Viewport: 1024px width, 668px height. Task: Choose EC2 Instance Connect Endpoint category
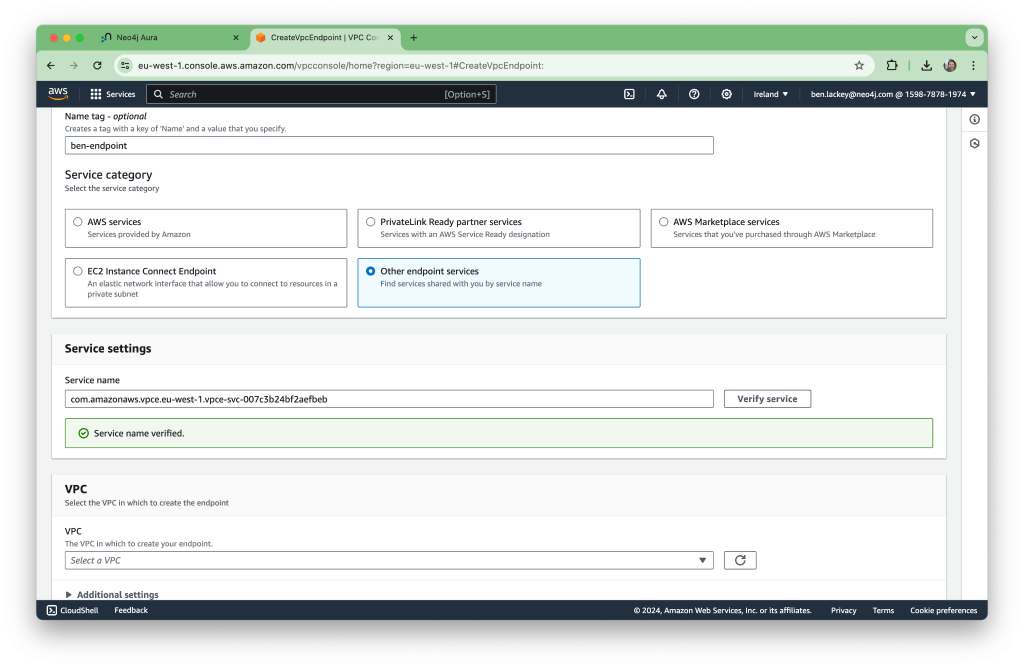click(x=77, y=270)
